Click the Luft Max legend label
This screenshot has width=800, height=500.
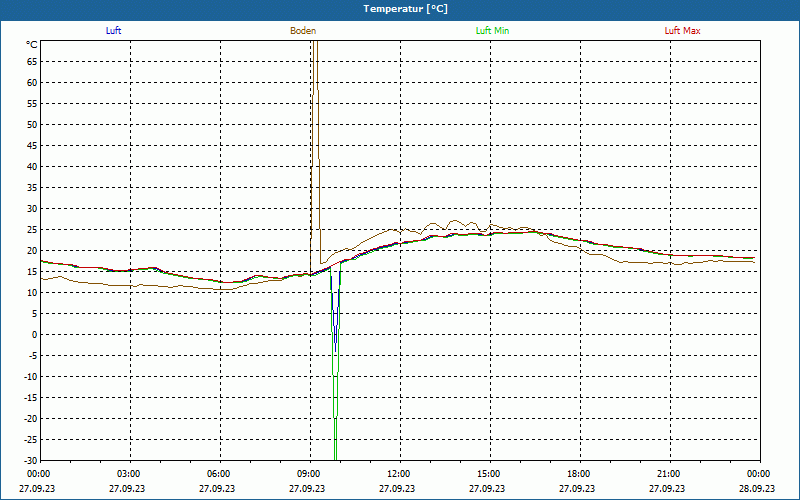[x=682, y=31]
